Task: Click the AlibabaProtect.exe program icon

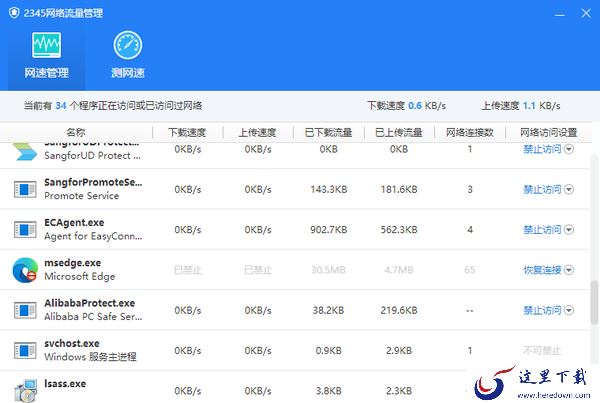Action: point(25,310)
